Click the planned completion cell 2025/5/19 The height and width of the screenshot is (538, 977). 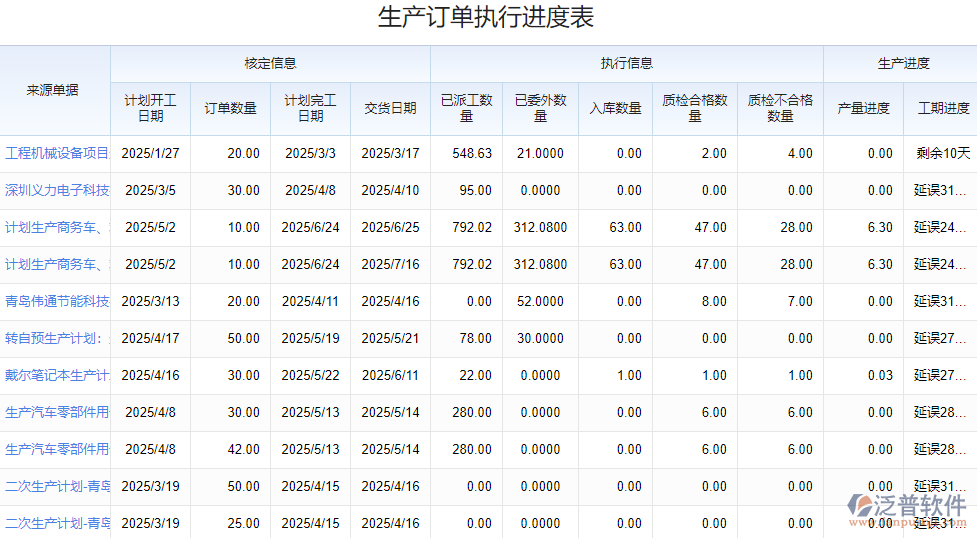pos(310,339)
